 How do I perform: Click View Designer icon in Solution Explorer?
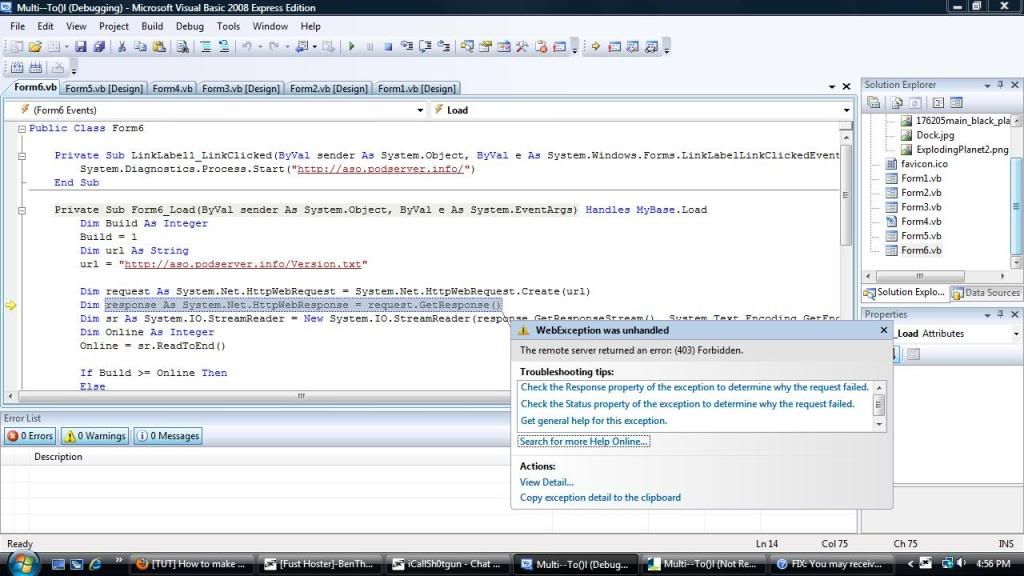957,103
